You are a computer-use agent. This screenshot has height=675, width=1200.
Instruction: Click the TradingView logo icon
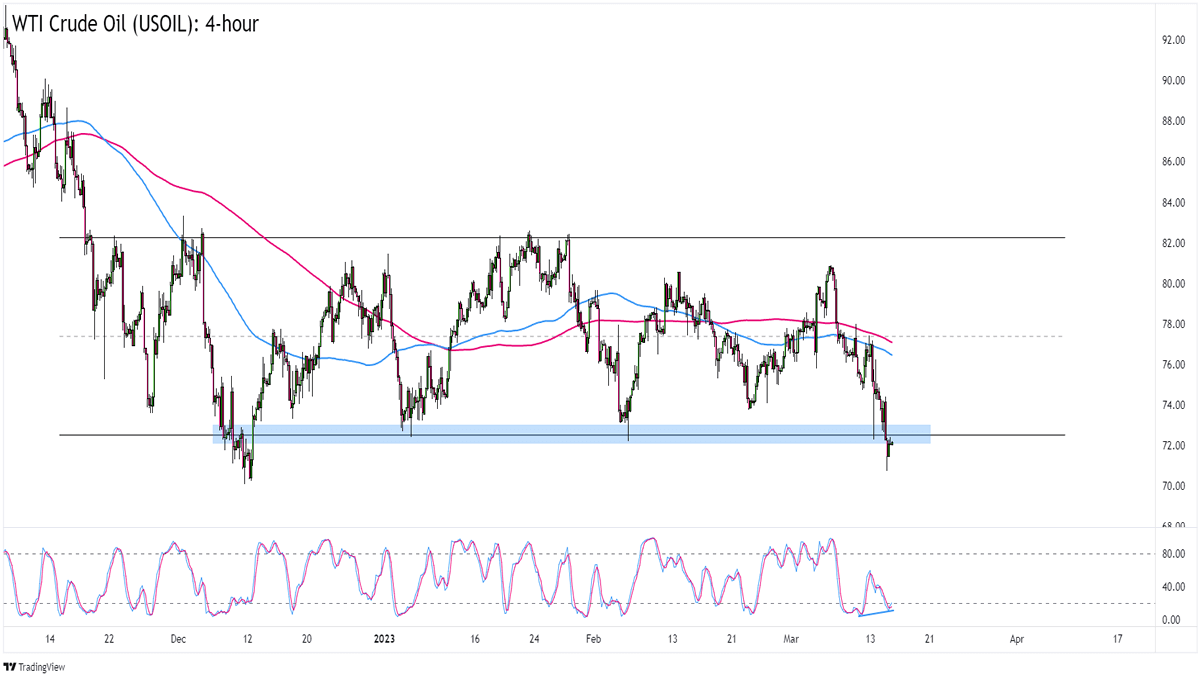point(12,666)
